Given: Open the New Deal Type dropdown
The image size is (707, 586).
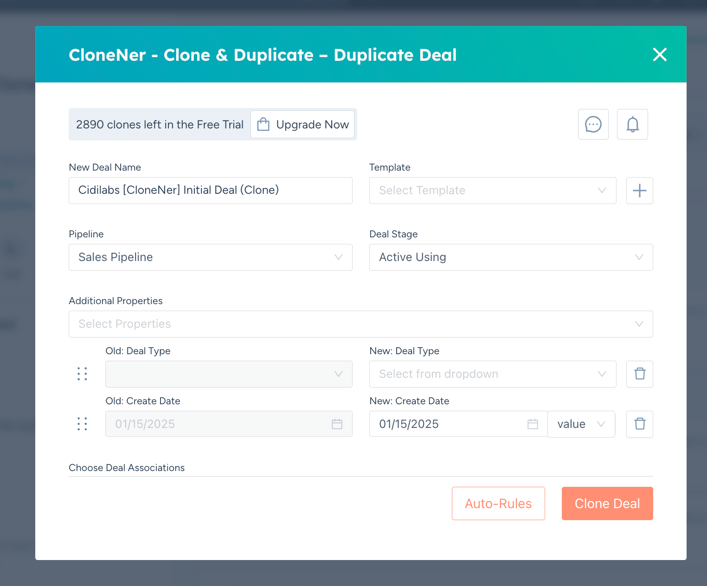Looking at the screenshot, I should pyautogui.click(x=492, y=374).
